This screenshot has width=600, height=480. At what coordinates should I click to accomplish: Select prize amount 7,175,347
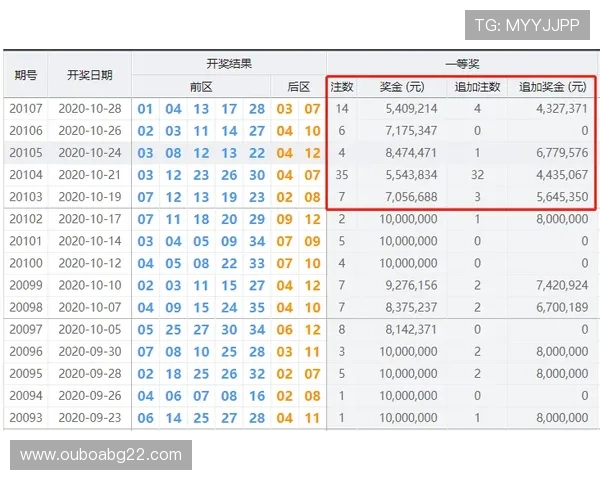(x=411, y=131)
